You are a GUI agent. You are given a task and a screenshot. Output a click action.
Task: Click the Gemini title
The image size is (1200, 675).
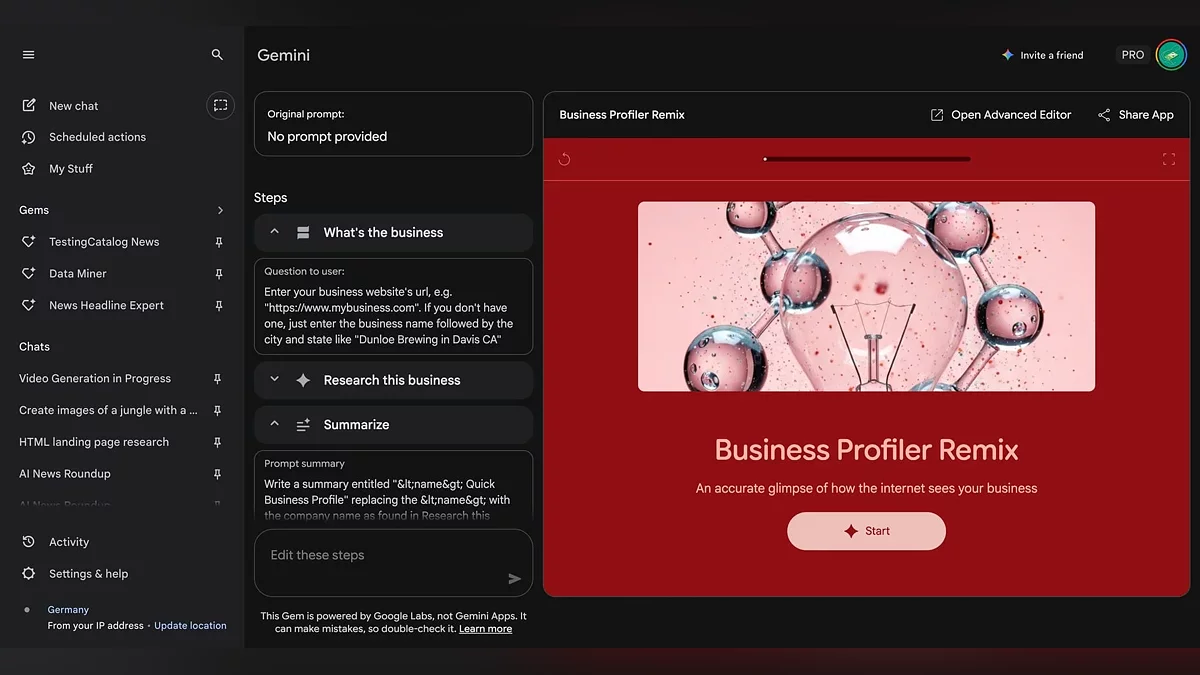pyautogui.click(x=284, y=55)
